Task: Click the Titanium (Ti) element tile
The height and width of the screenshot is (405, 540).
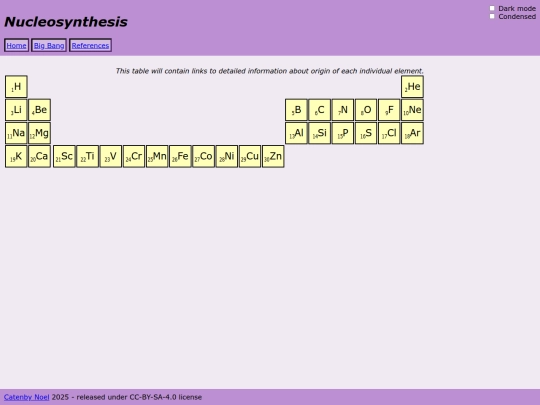Action: point(87,156)
